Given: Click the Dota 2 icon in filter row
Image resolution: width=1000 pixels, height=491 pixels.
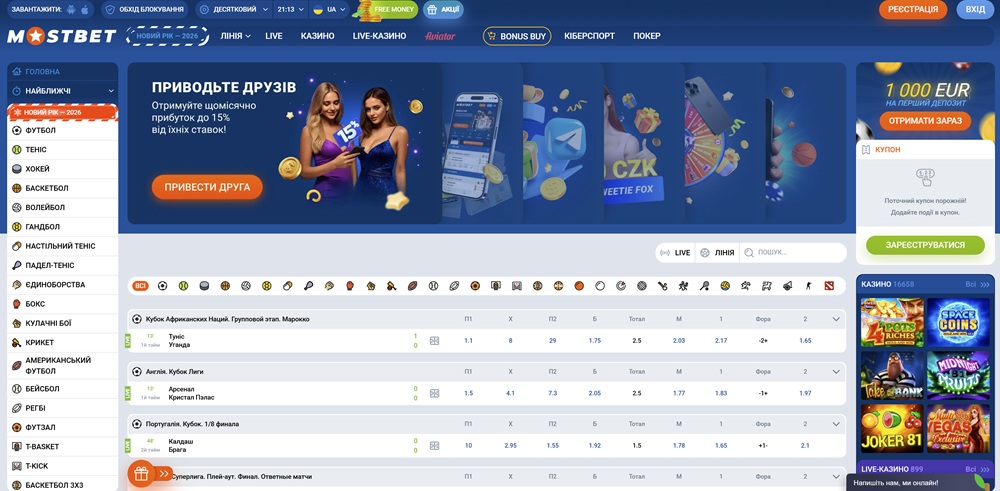Looking at the screenshot, I should coord(828,286).
